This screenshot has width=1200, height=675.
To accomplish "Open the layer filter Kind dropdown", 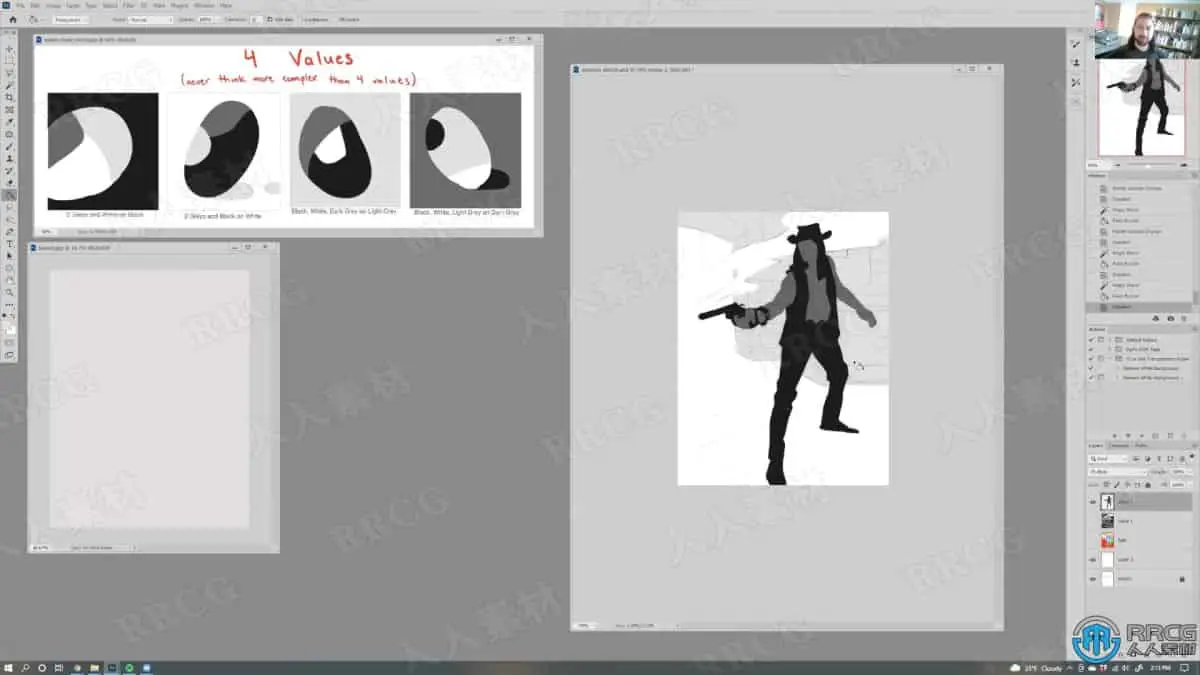I will [1108, 458].
